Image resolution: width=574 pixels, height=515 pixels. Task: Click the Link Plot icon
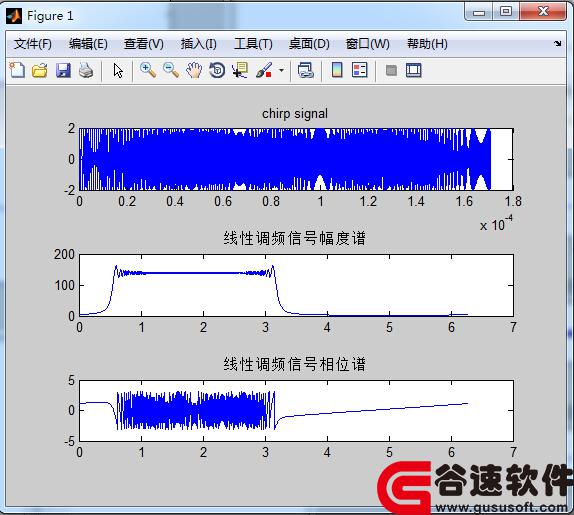306,70
